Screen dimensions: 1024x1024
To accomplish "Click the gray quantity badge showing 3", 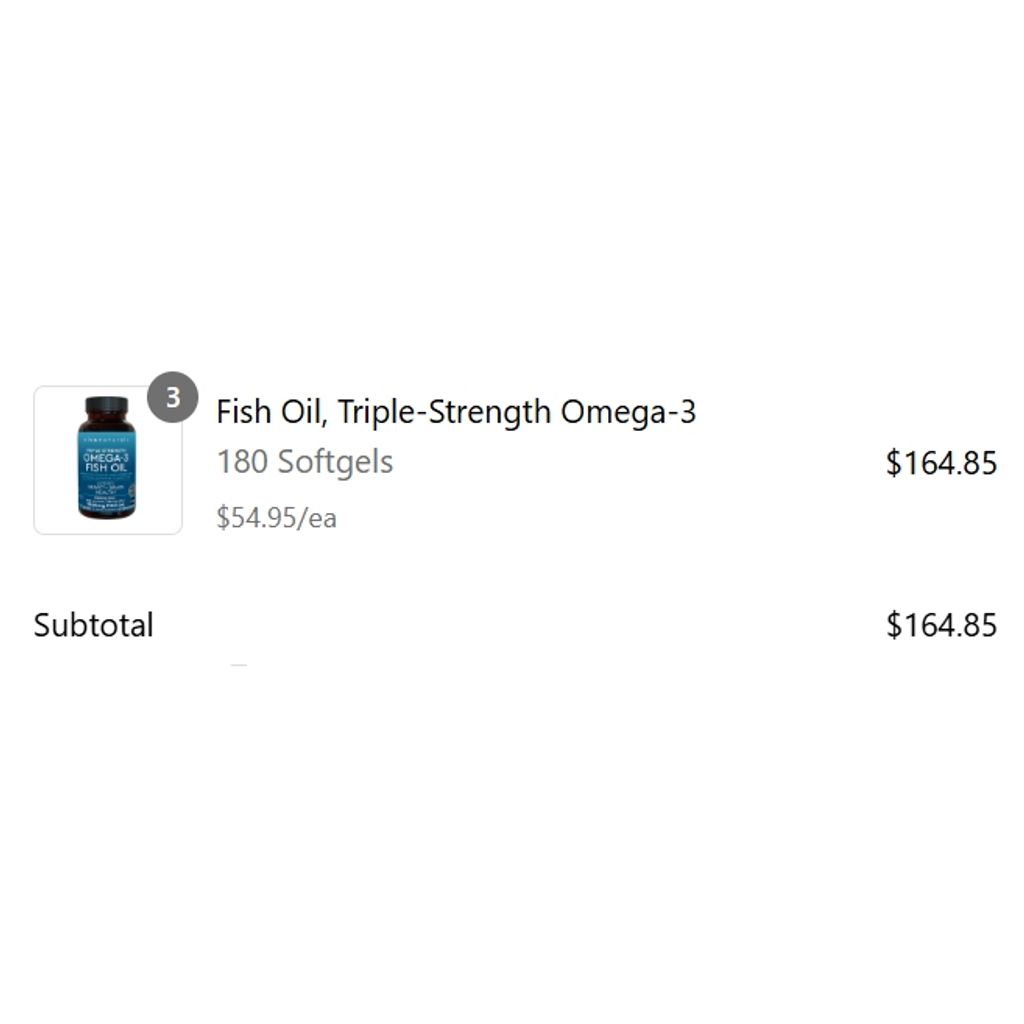I will tap(172, 397).
